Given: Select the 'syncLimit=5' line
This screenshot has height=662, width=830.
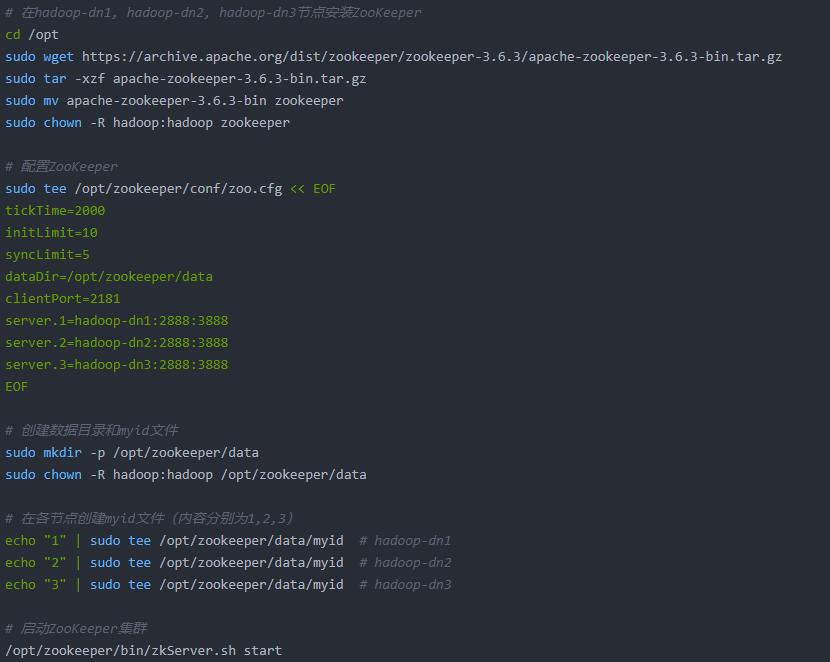Looking at the screenshot, I should click(x=47, y=255).
